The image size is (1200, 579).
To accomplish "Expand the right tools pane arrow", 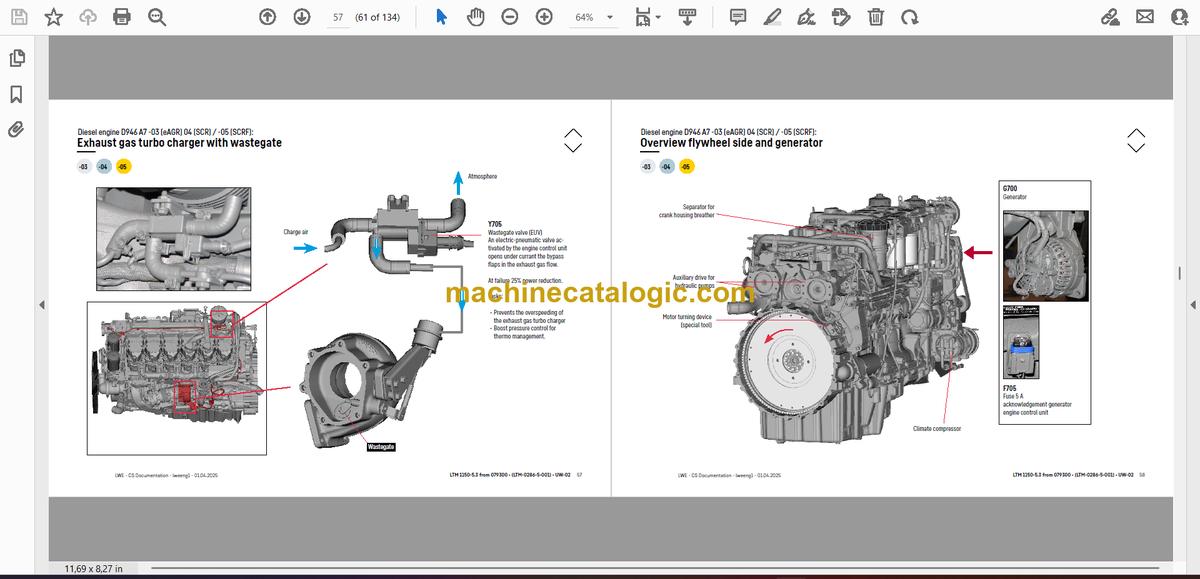I will (1192, 305).
